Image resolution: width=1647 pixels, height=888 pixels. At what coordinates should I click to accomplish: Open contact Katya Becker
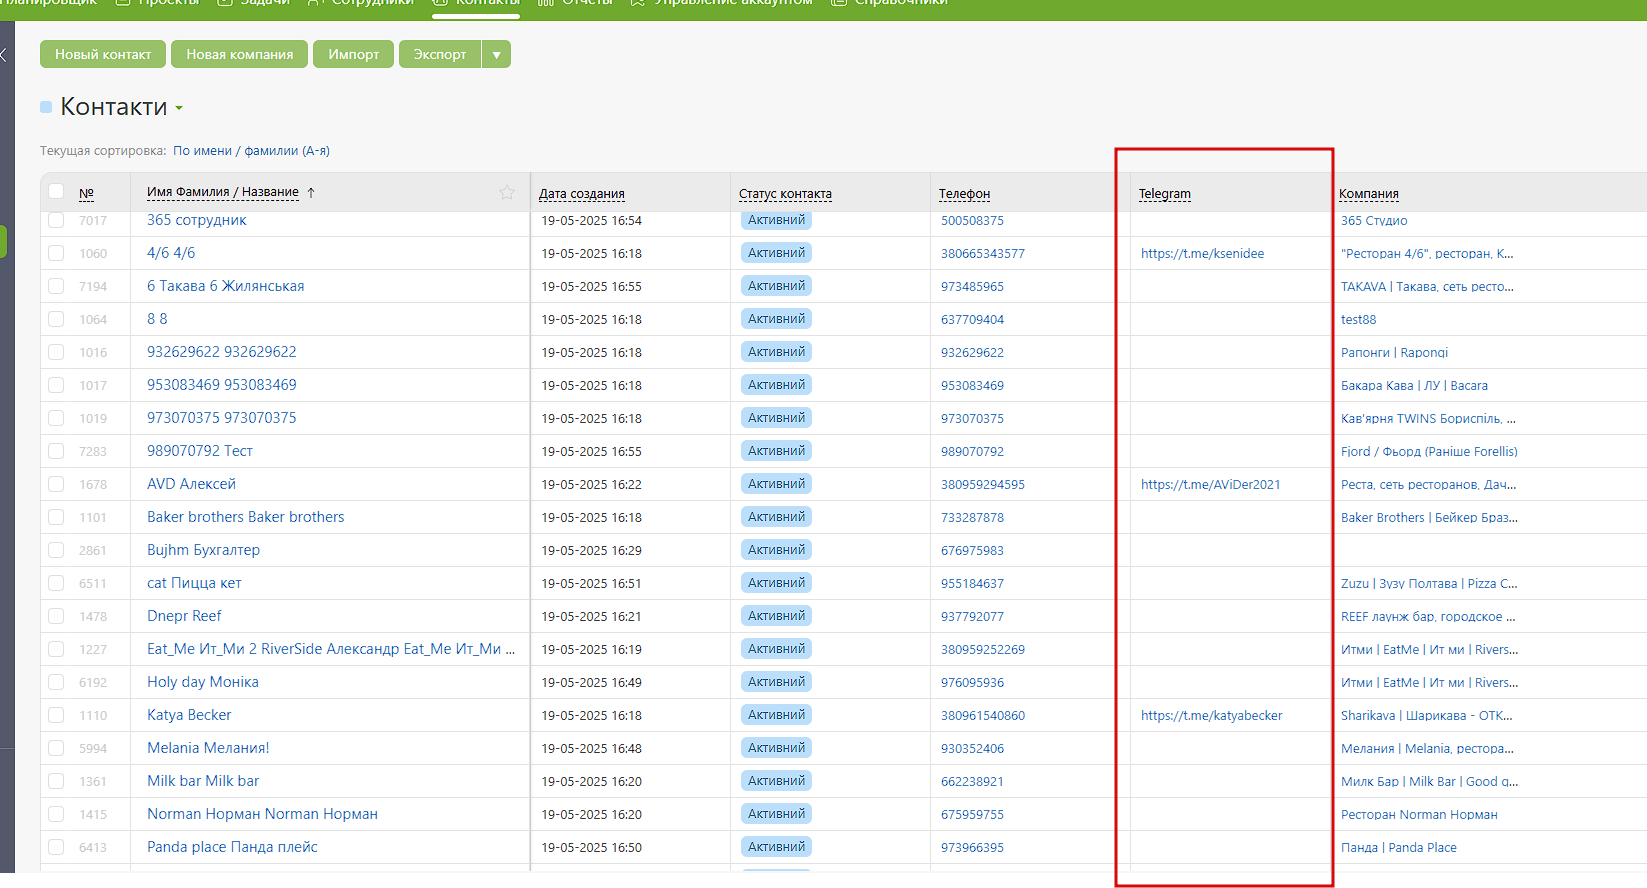point(189,715)
